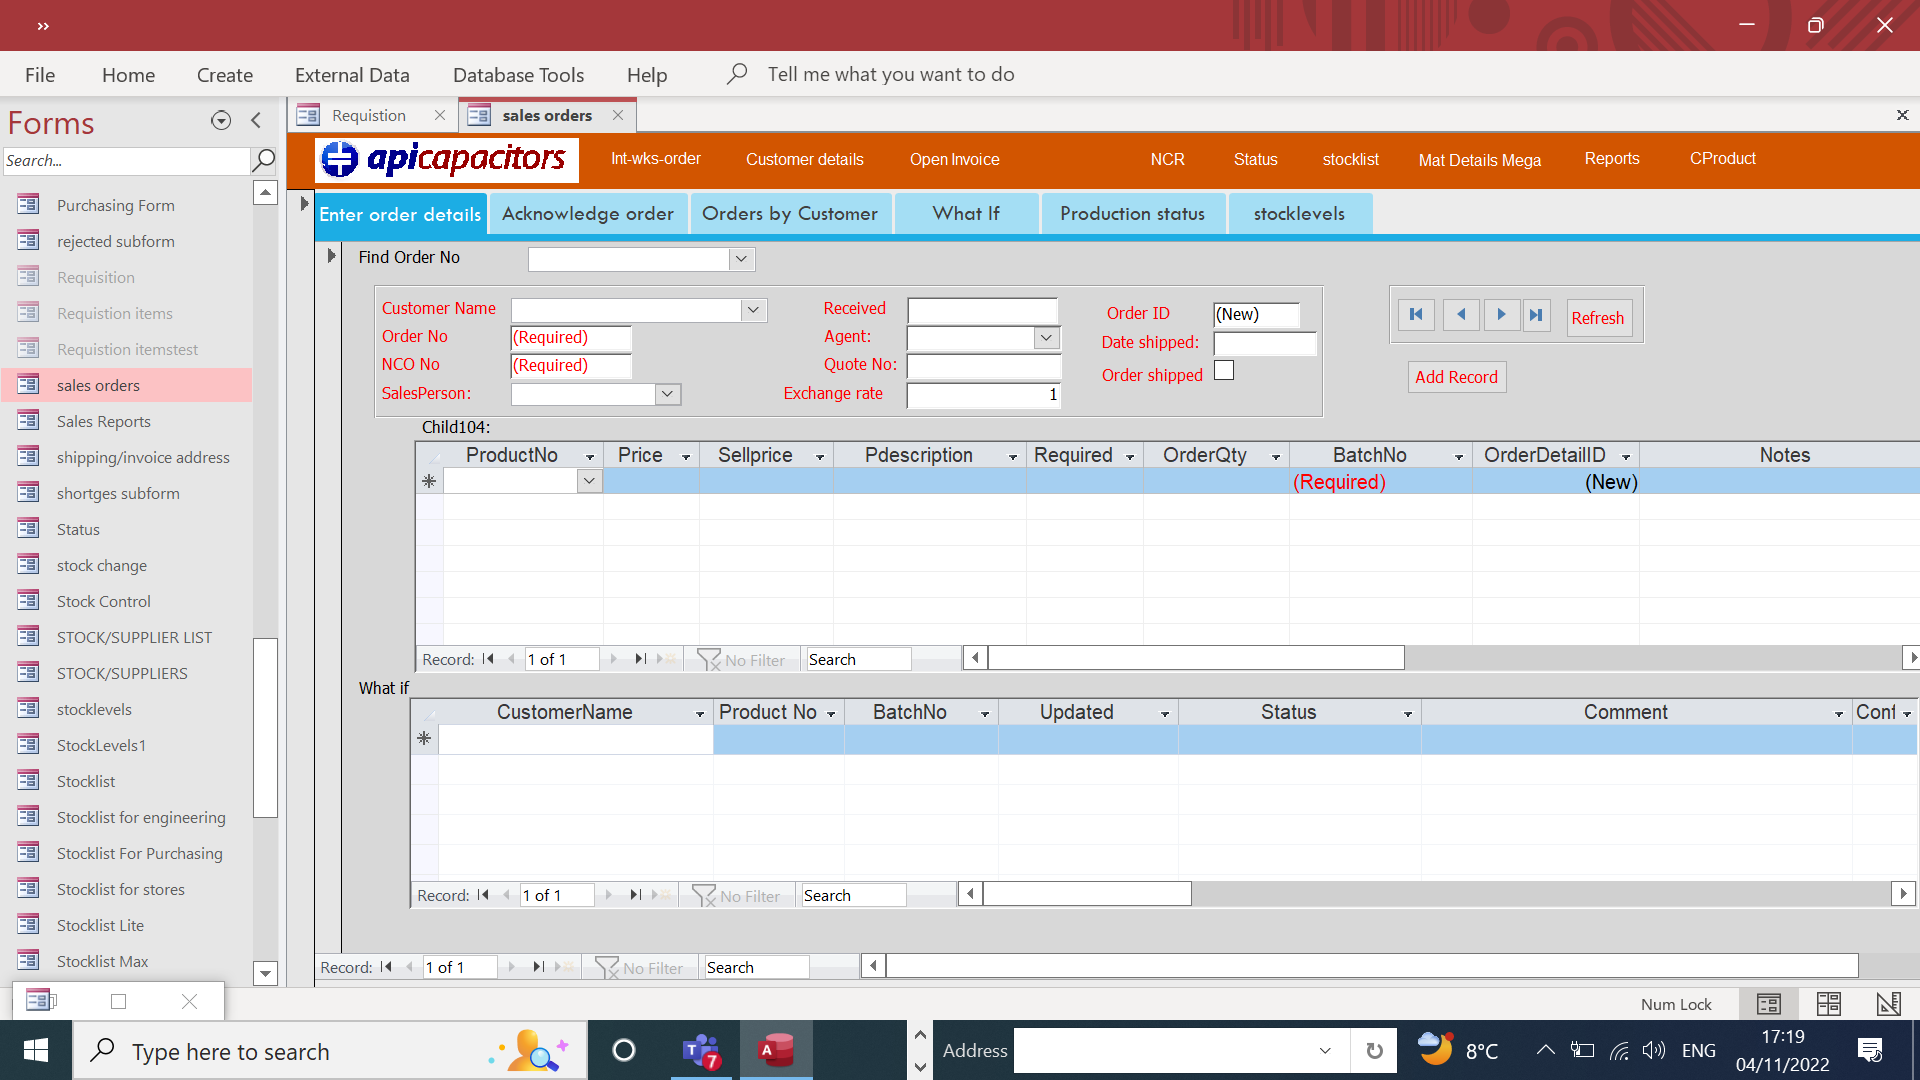Image resolution: width=1920 pixels, height=1080 pixels.
Task: Switch to Orders by Customer tab
Action: pos(790,214)
